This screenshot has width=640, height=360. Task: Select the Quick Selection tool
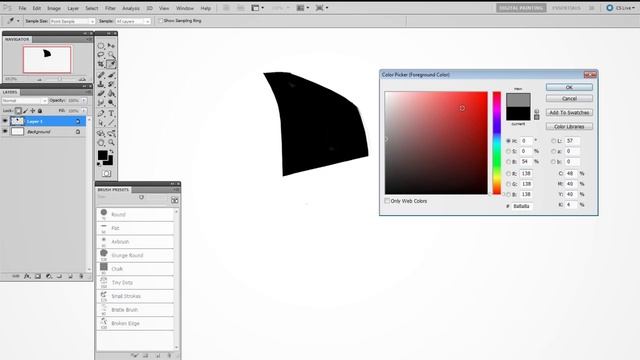pyautogui.click(x=111, y=55)
